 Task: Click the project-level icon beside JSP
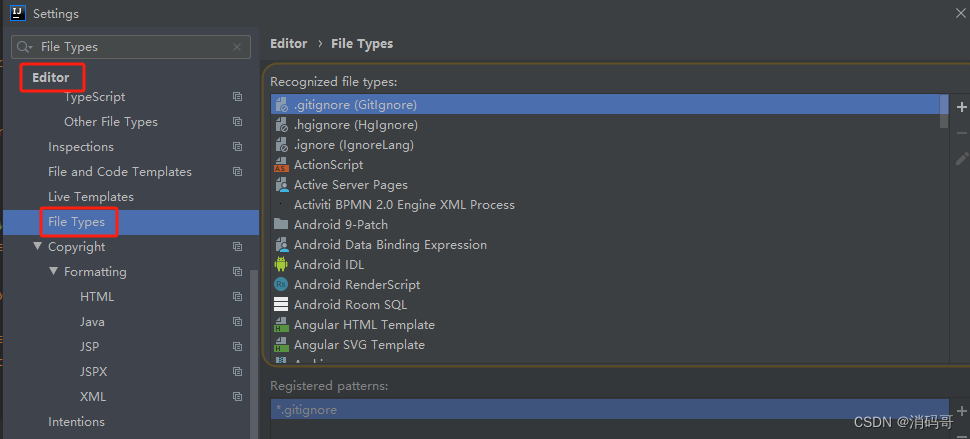point(238,347)
